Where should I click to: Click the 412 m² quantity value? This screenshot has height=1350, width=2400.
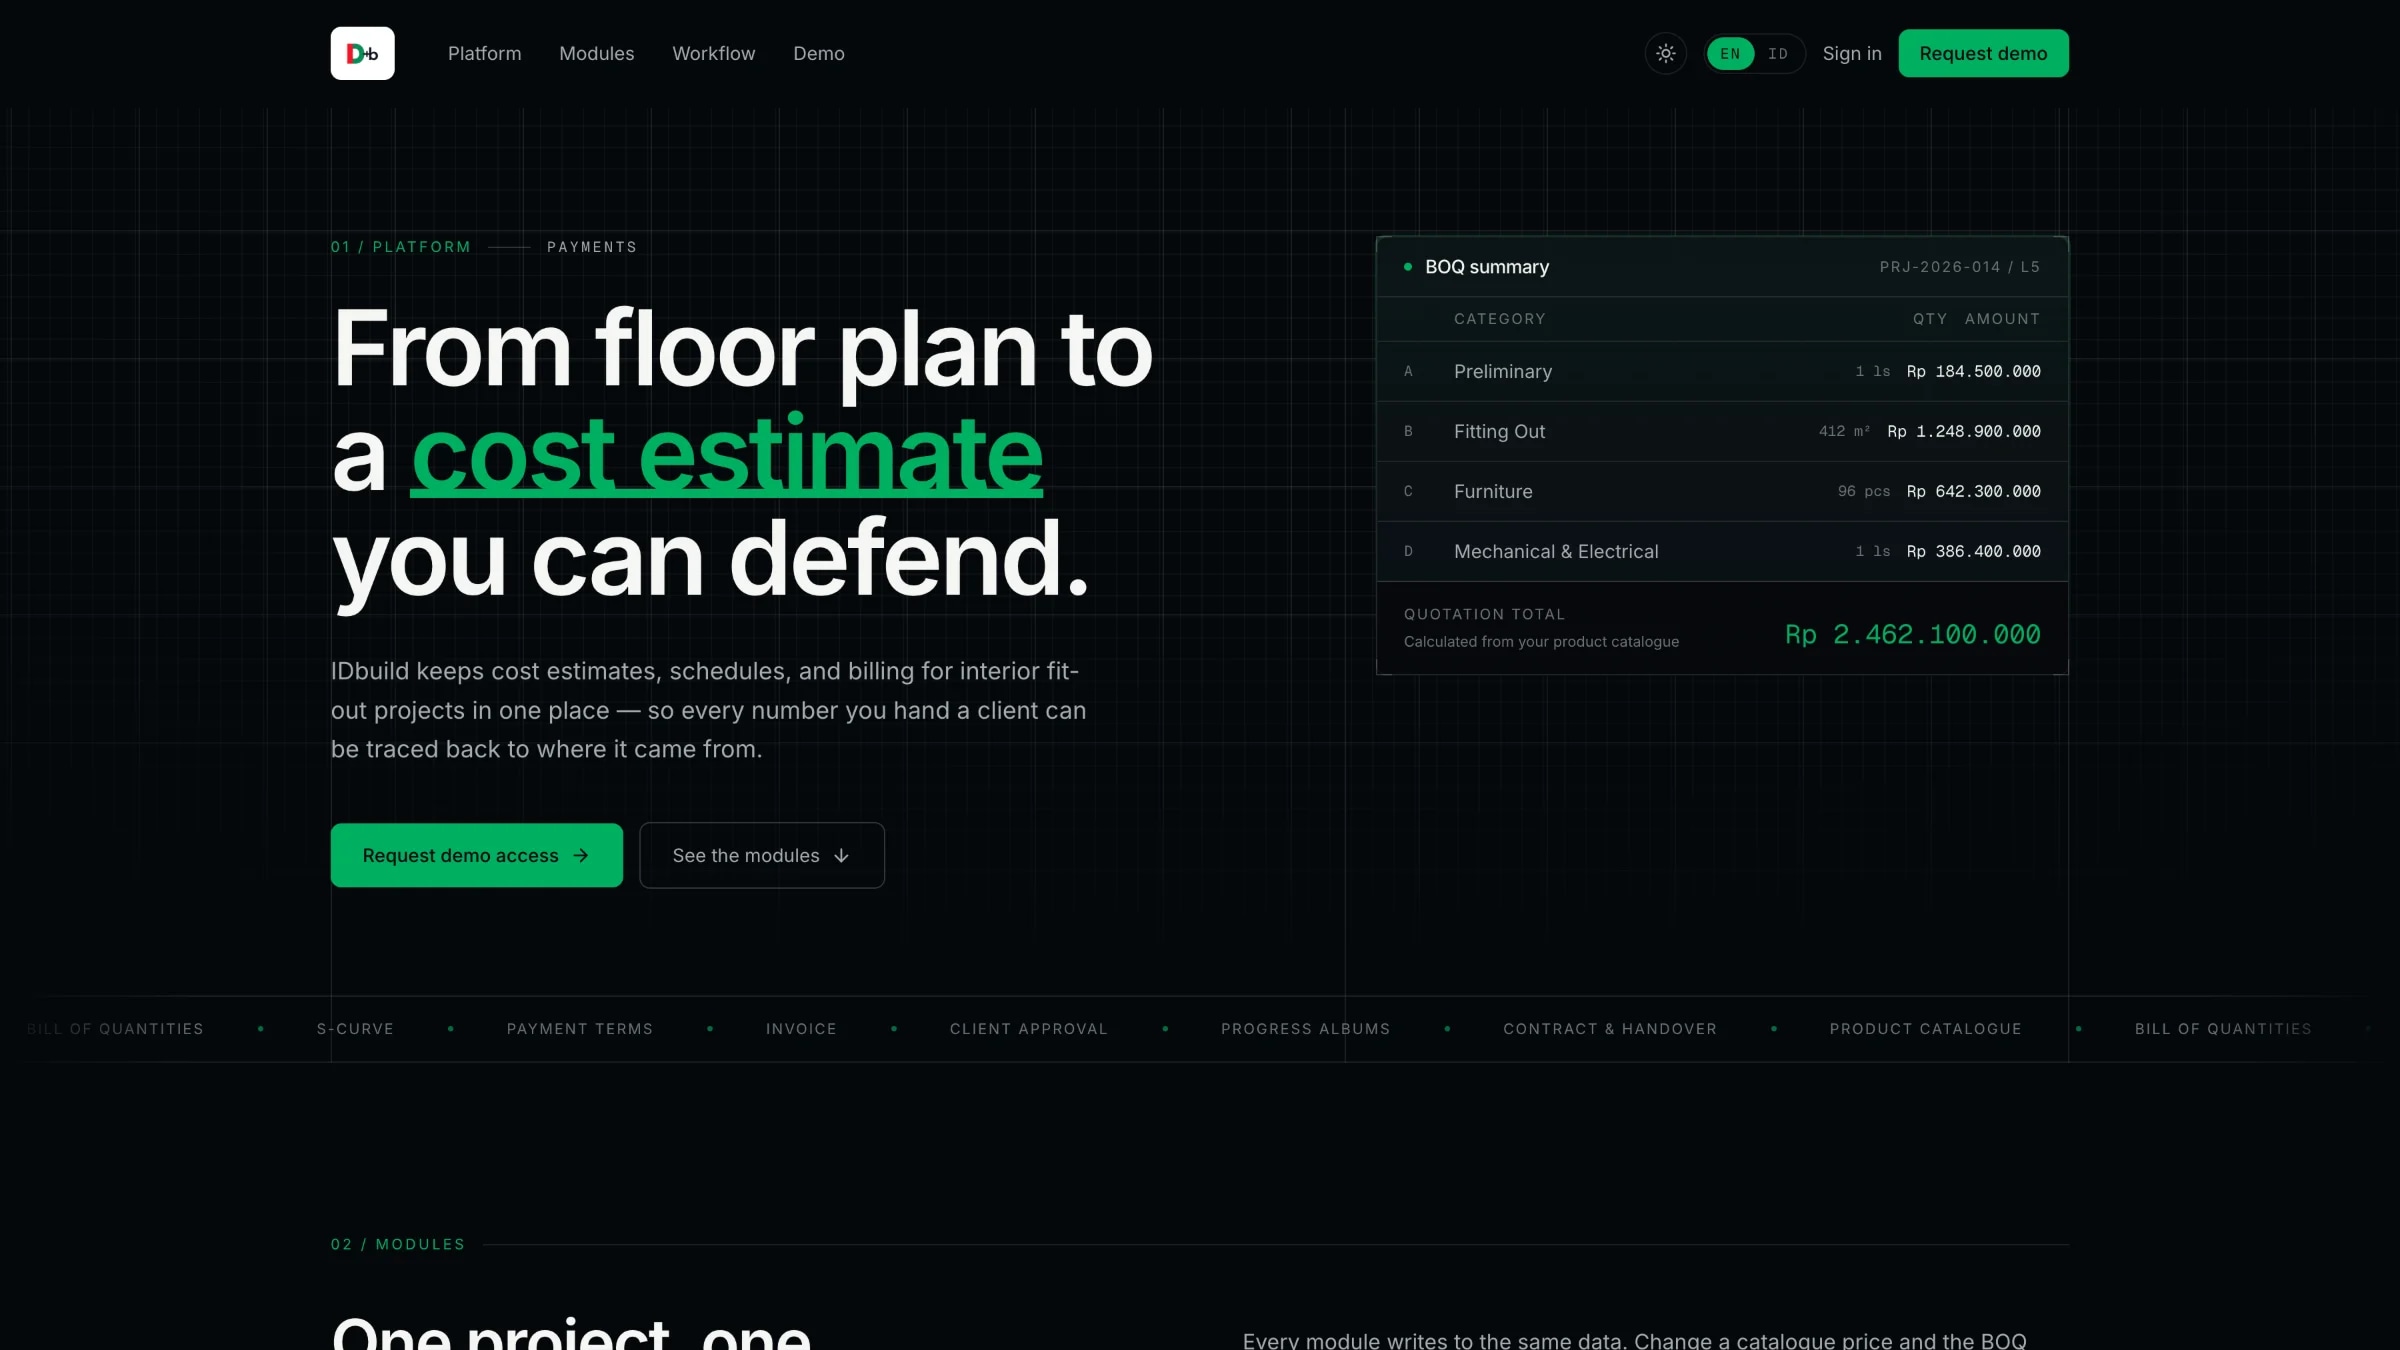(x=1844, y=431)
